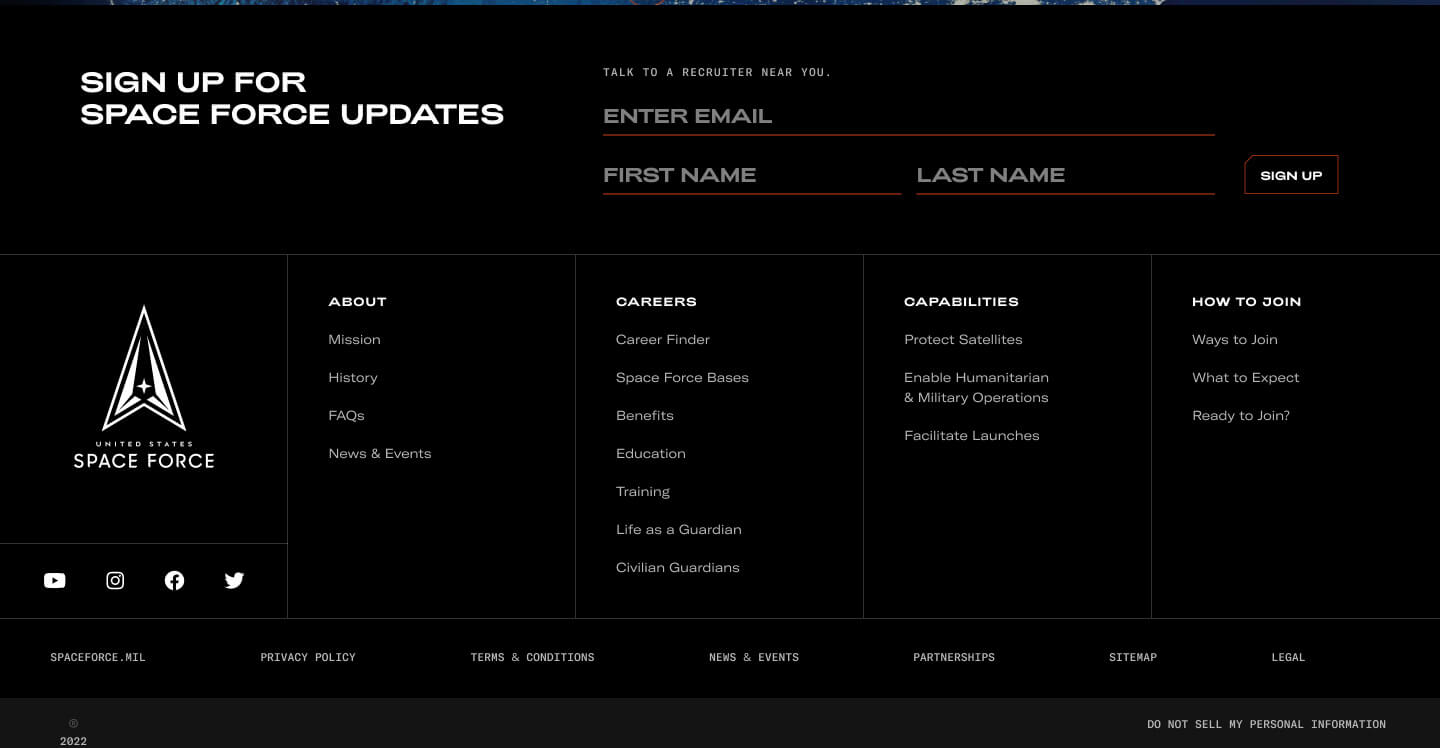This screenshot has width=1440, height=748.
Task: Submit with the Sign Up button
Action: [x=1291, y=175]
